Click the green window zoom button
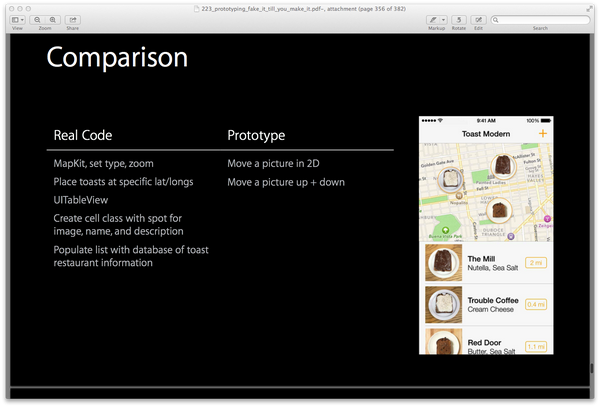 pyautogui.click(x=28, y=8)
